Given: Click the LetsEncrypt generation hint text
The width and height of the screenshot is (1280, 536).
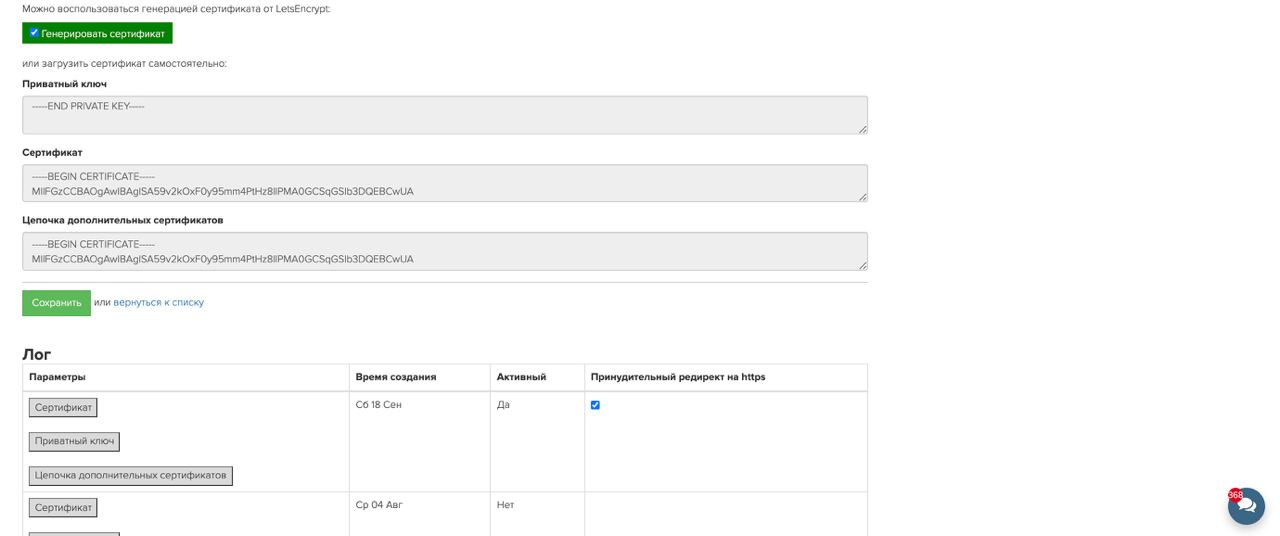Looking at the screenshot, I should coord(176,9).
